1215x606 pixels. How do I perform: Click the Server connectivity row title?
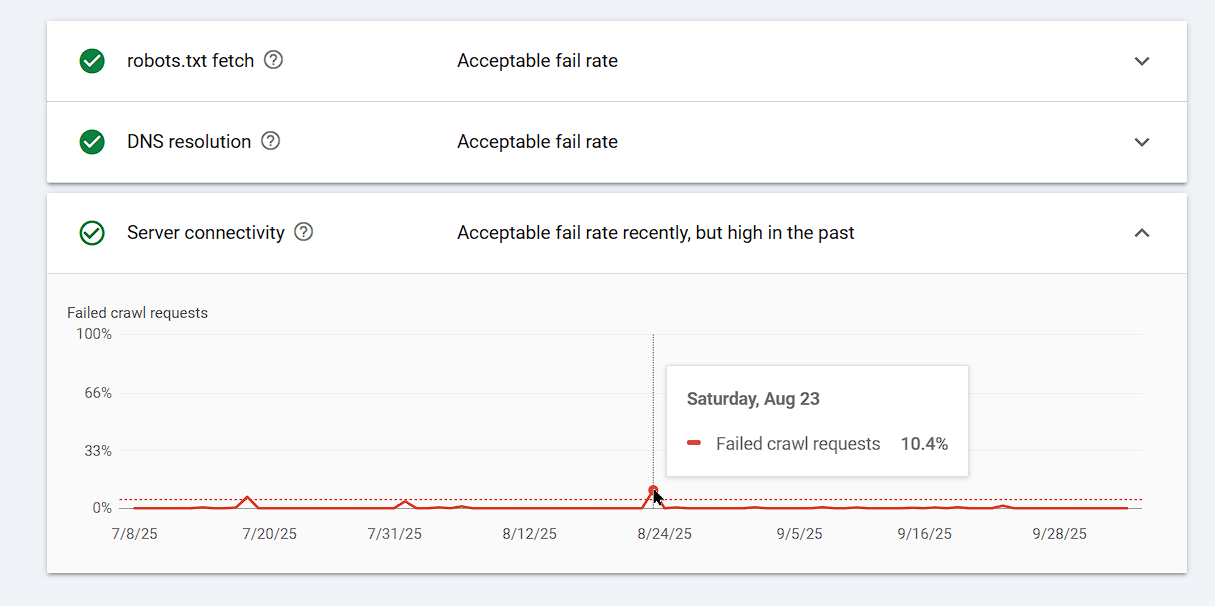pos(206,233)
